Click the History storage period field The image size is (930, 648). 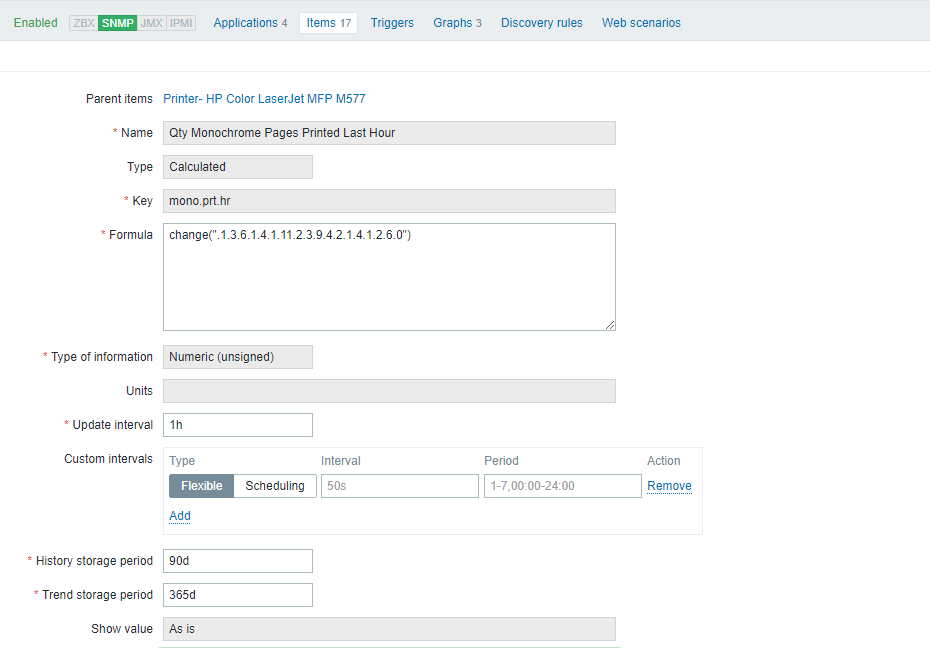(x=237, y=560)
